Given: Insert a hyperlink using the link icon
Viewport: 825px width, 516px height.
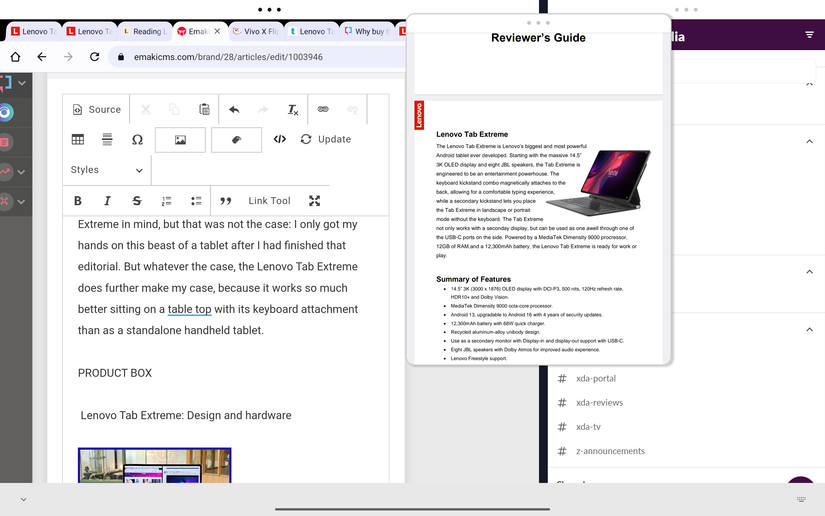Looking at the screenshot, I should [x=323, y=109].
